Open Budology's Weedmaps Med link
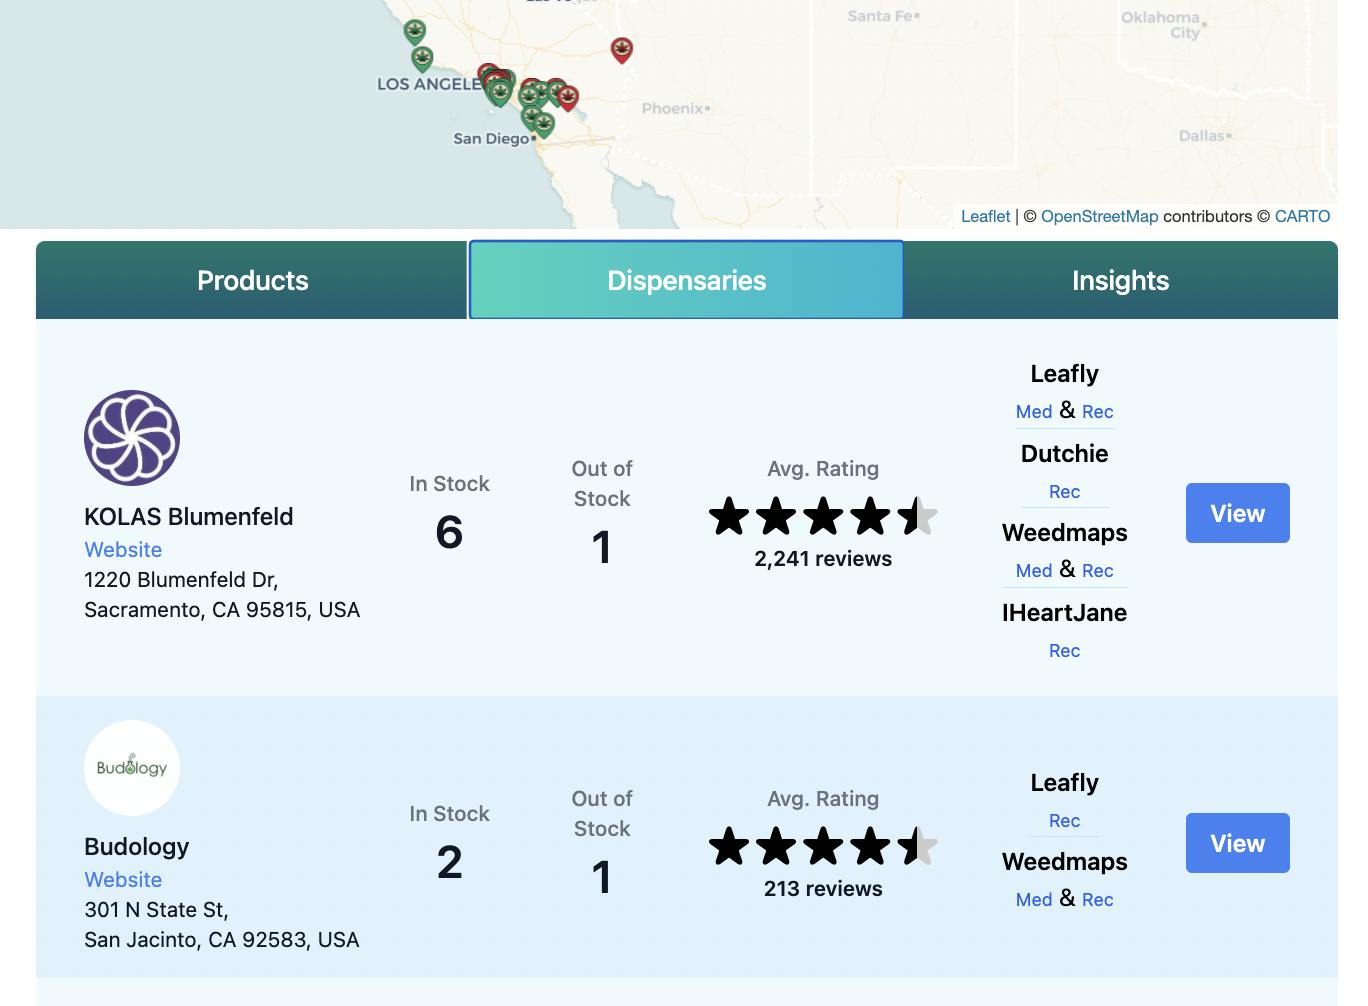 coord(1034,900)
